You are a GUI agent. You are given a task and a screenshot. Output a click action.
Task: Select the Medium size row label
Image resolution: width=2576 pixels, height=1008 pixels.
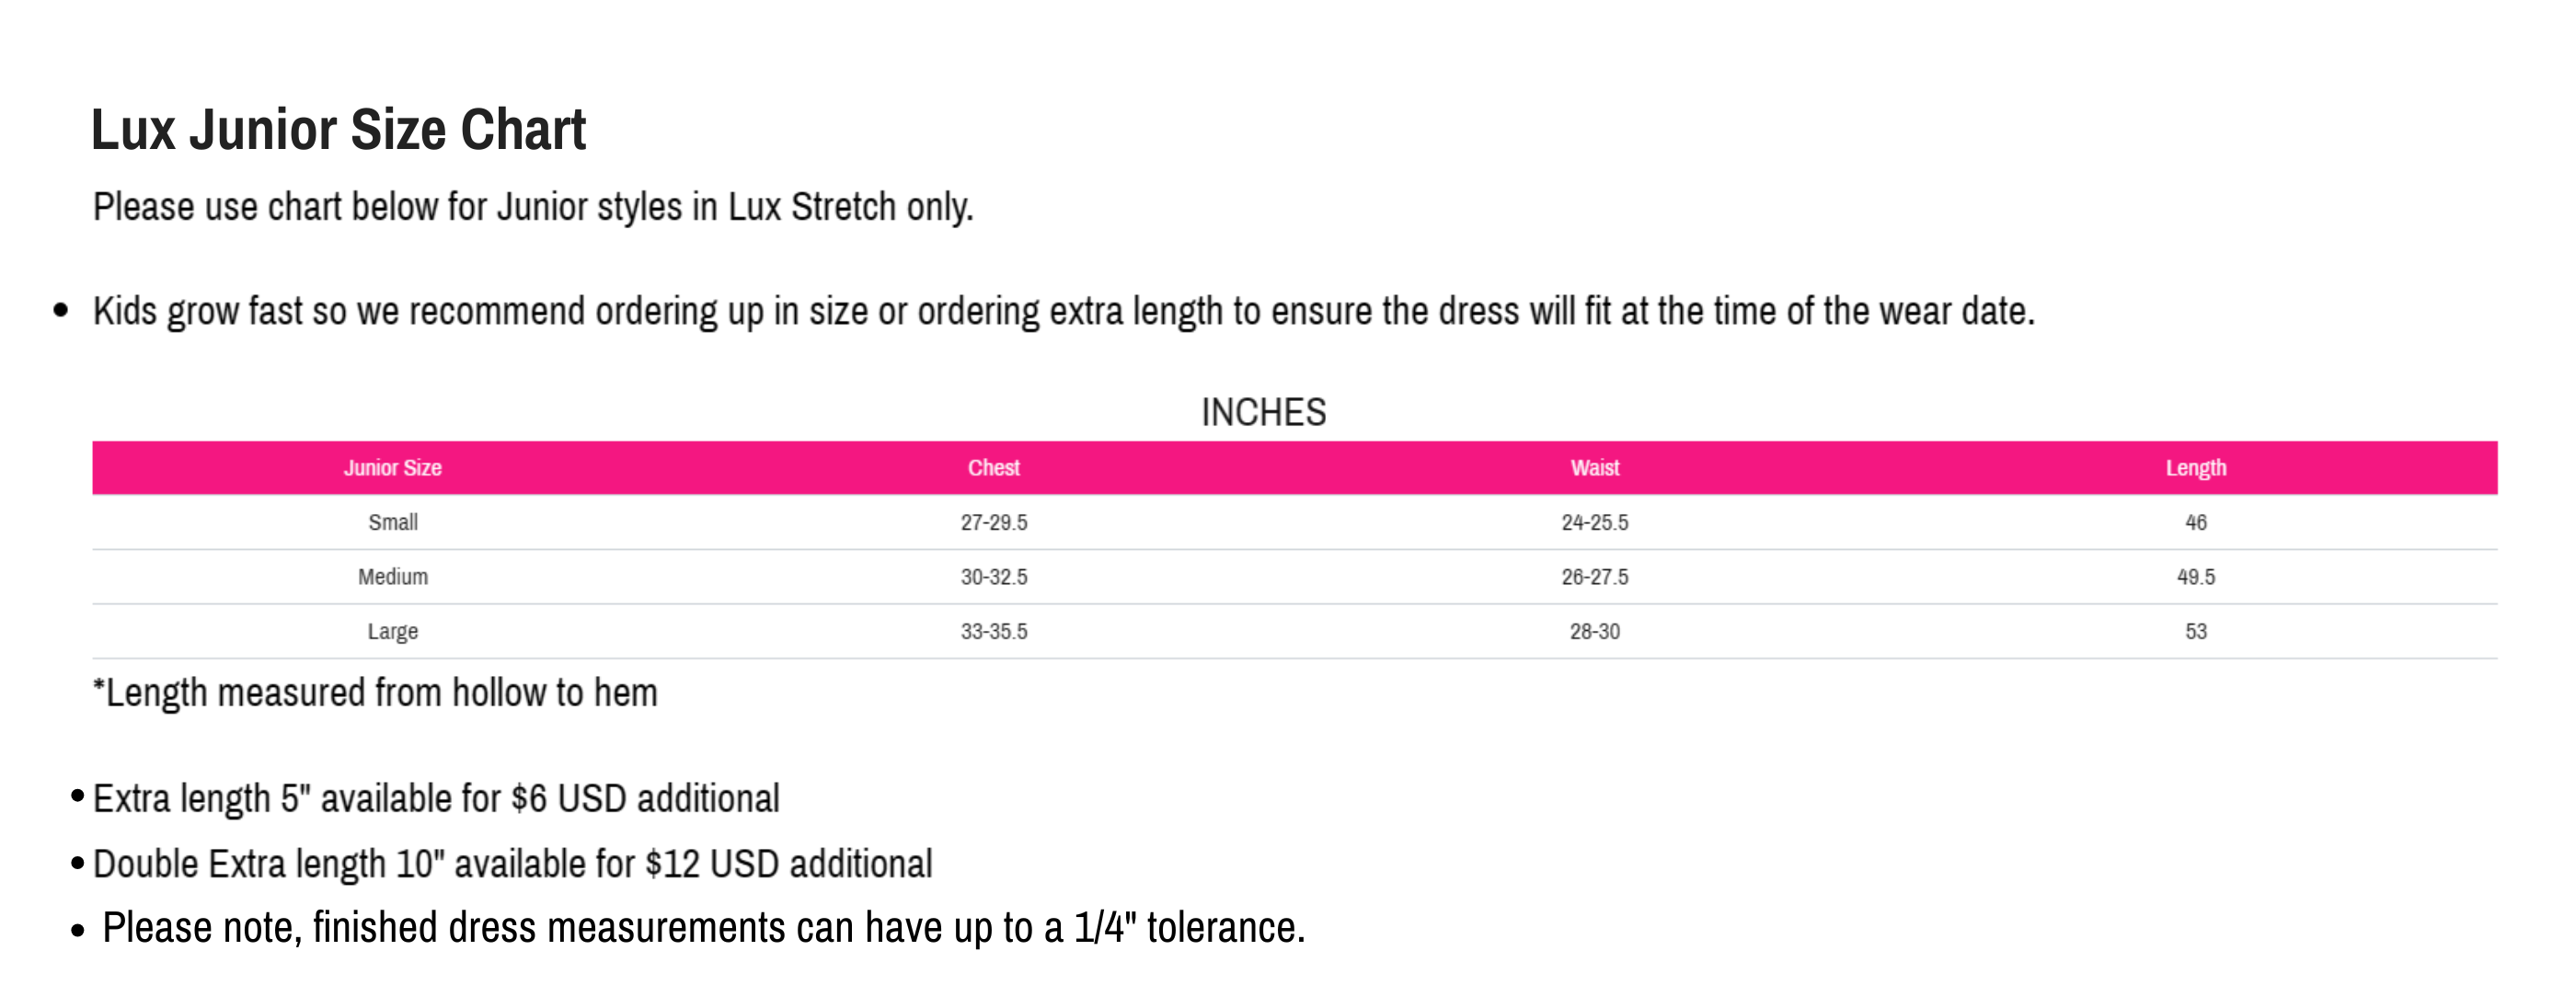(393, 577)
